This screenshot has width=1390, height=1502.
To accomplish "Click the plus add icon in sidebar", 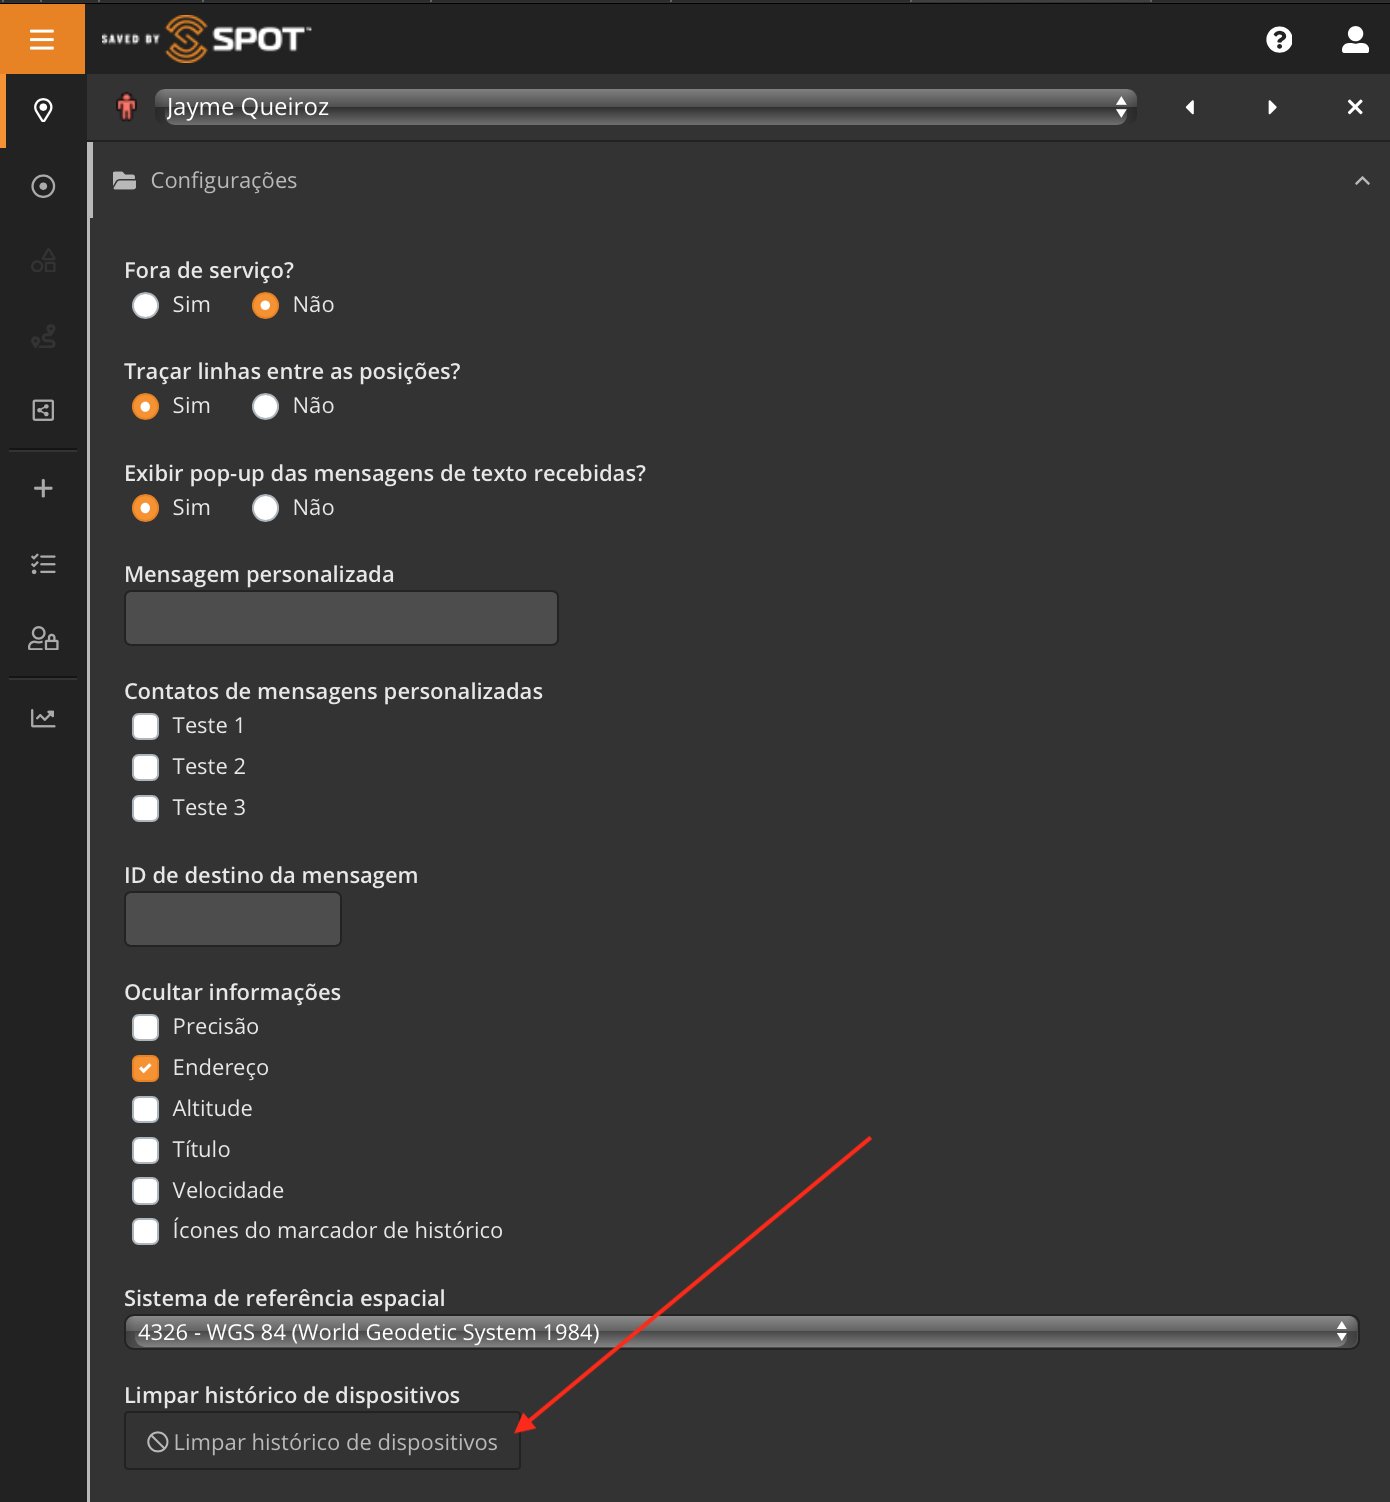I will tap(43, 488).
